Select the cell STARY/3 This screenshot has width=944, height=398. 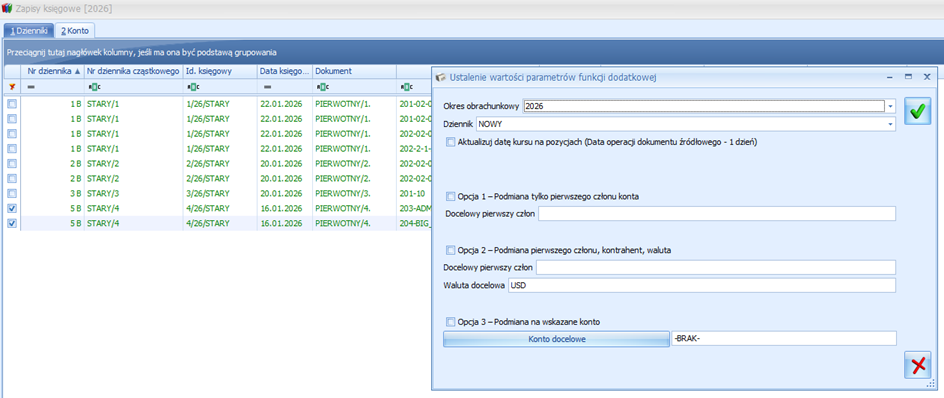tap(133, 193)
